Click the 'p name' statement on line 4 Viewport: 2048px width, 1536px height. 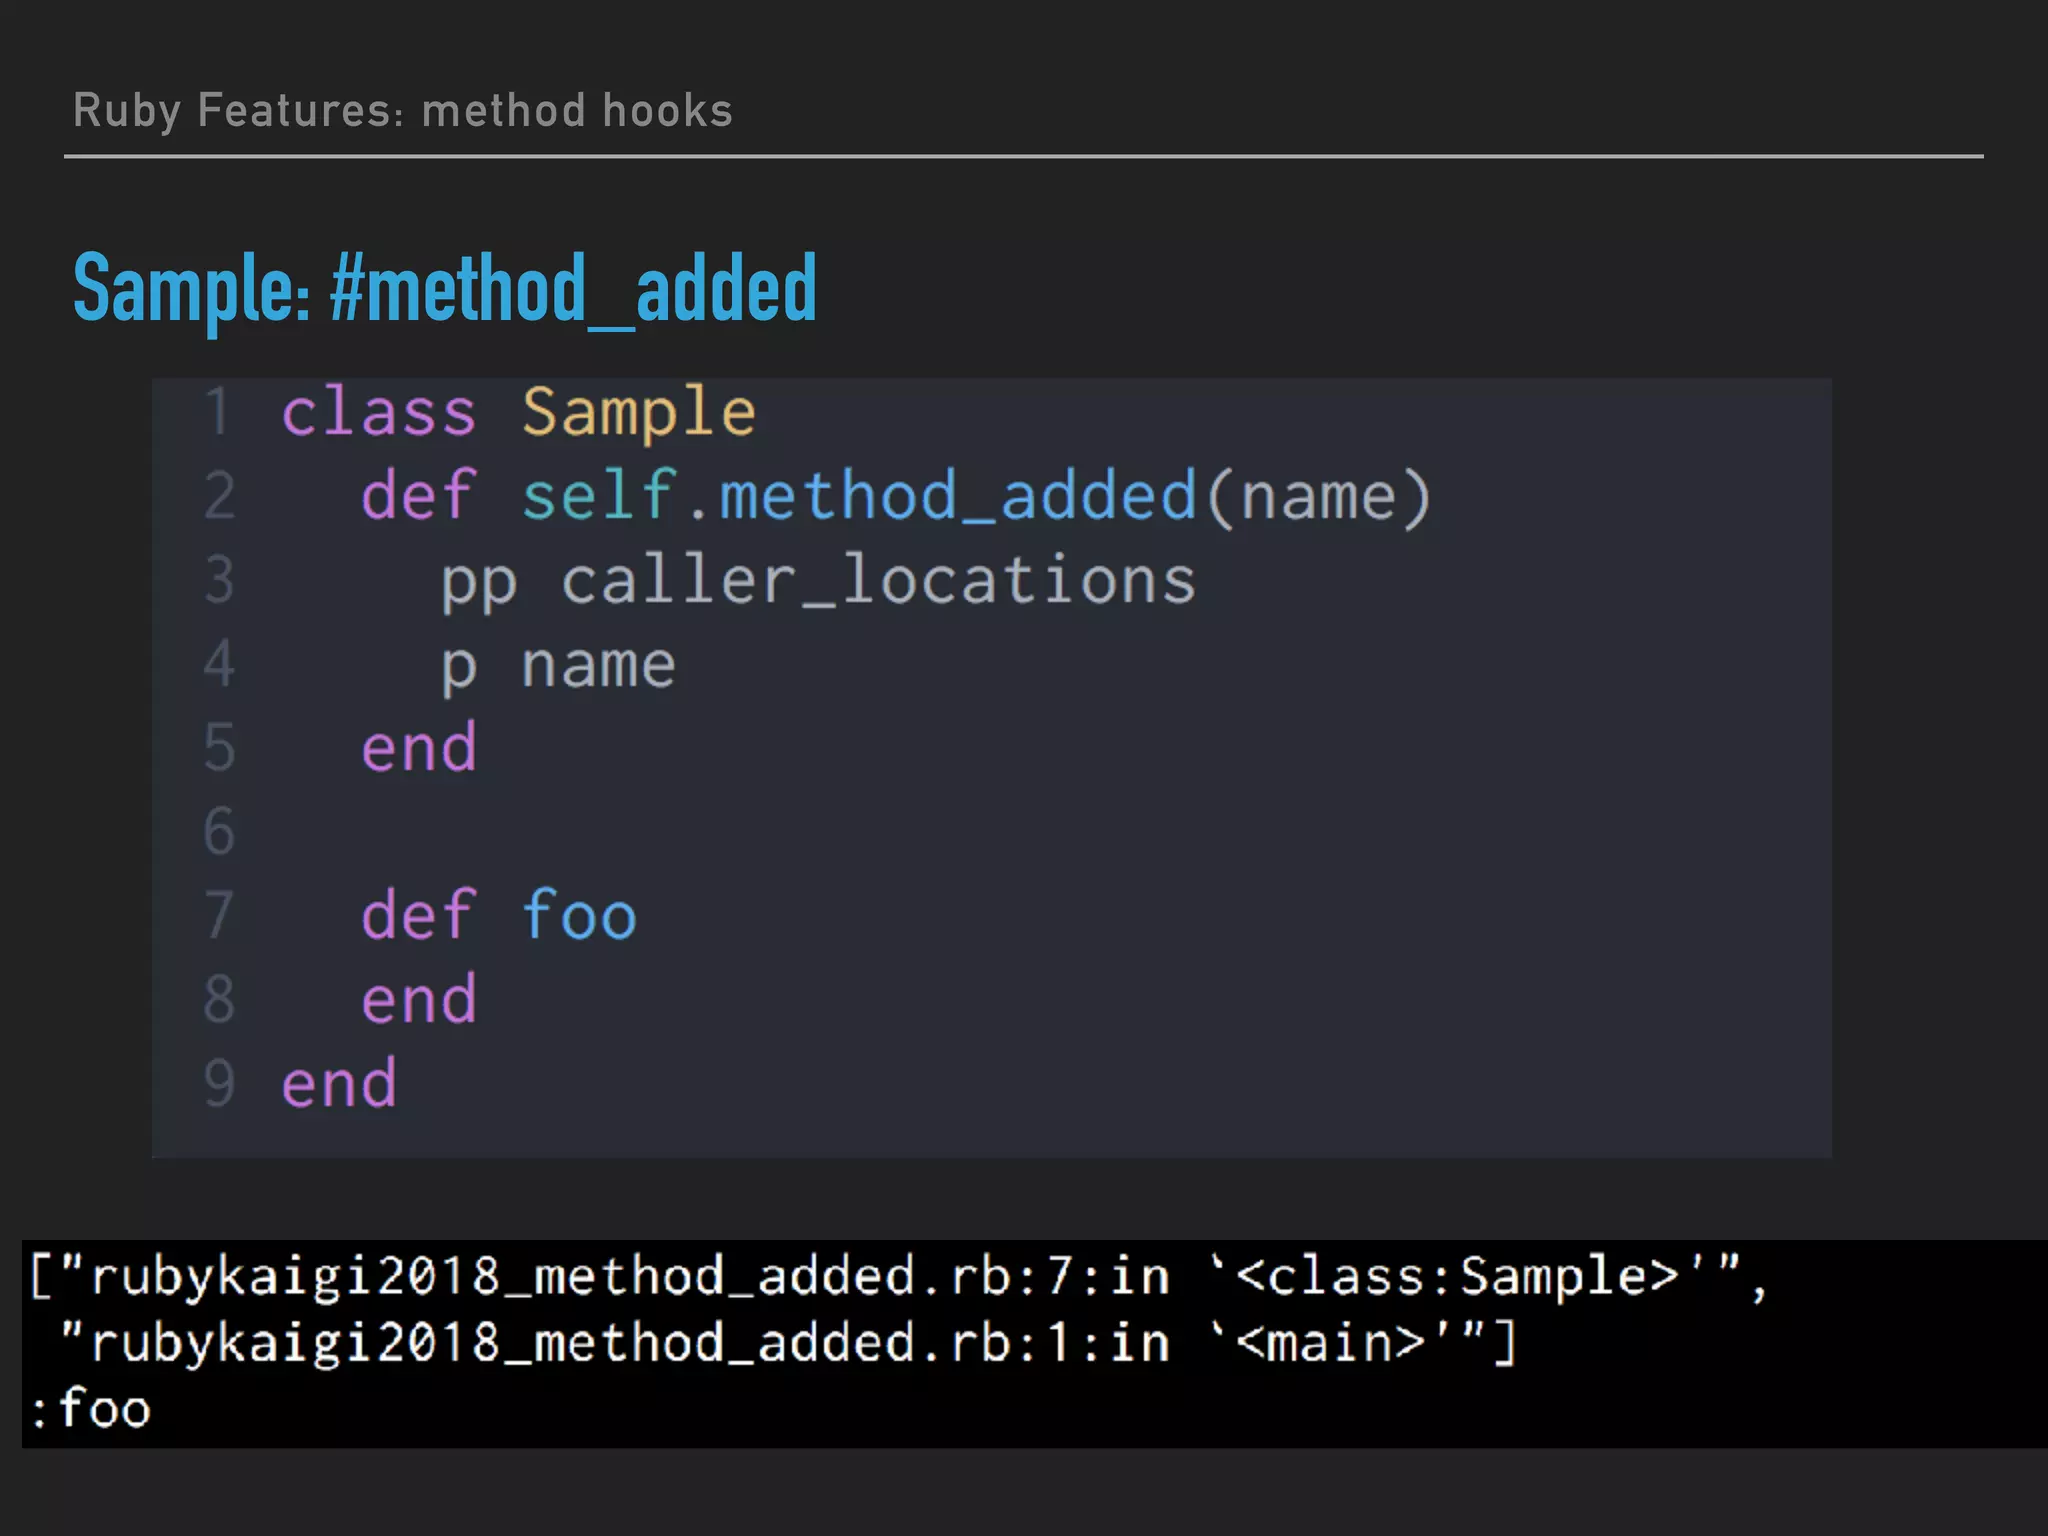click(558, 665)
